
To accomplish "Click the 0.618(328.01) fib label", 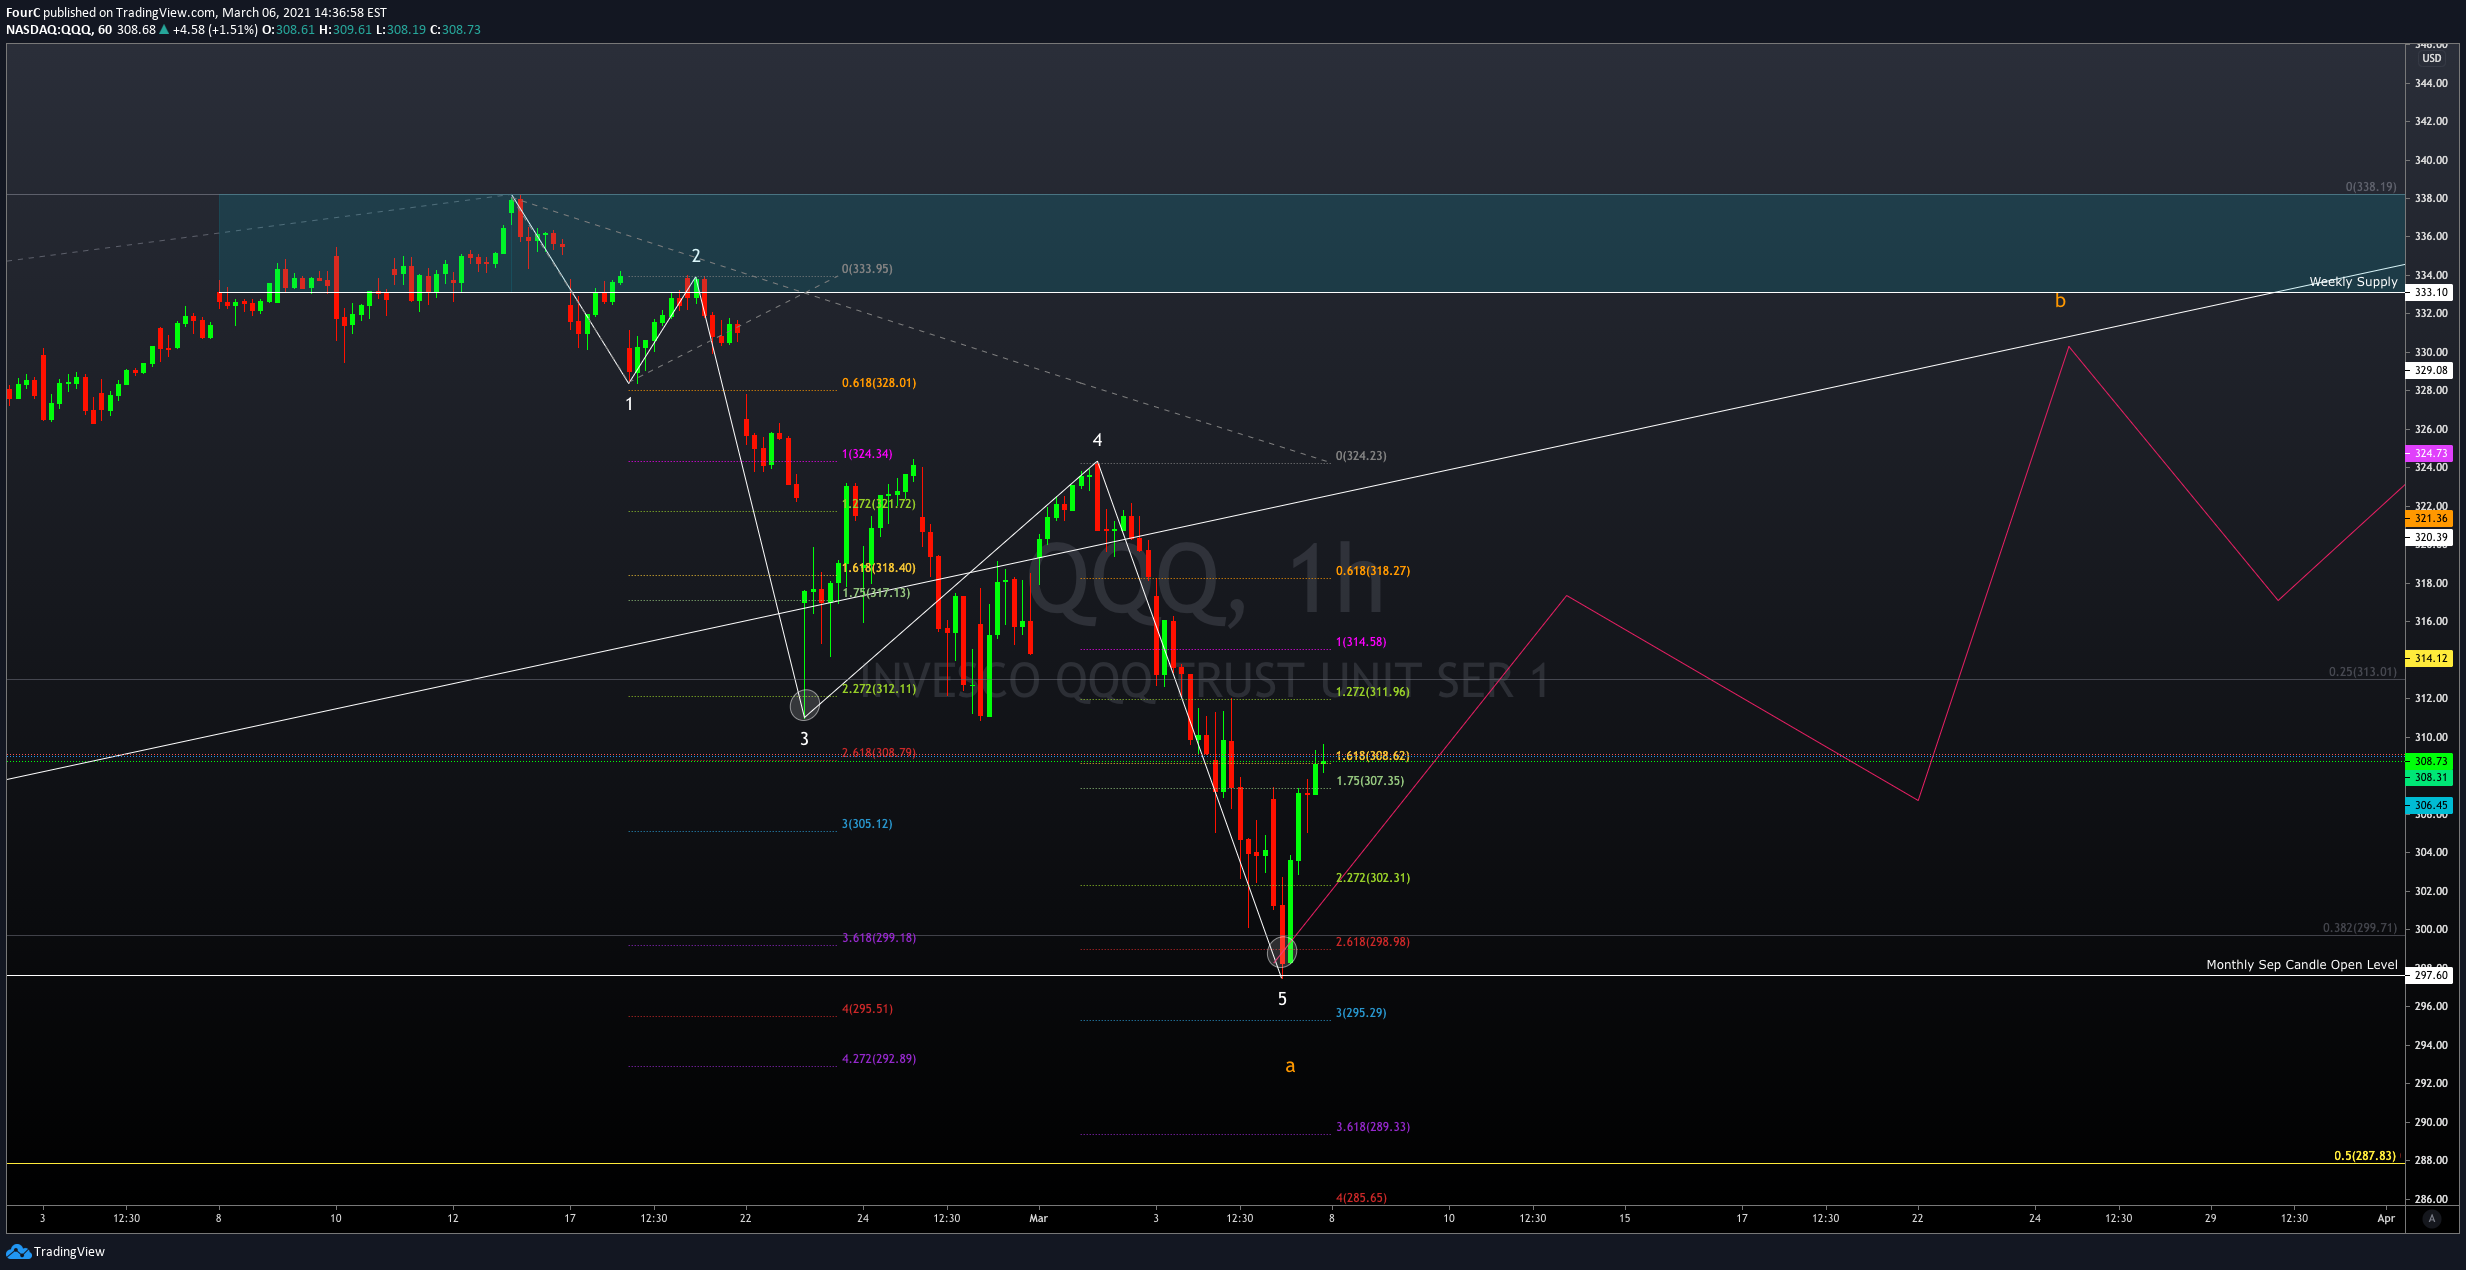I will pyautogui.click(x=879, y=383).
